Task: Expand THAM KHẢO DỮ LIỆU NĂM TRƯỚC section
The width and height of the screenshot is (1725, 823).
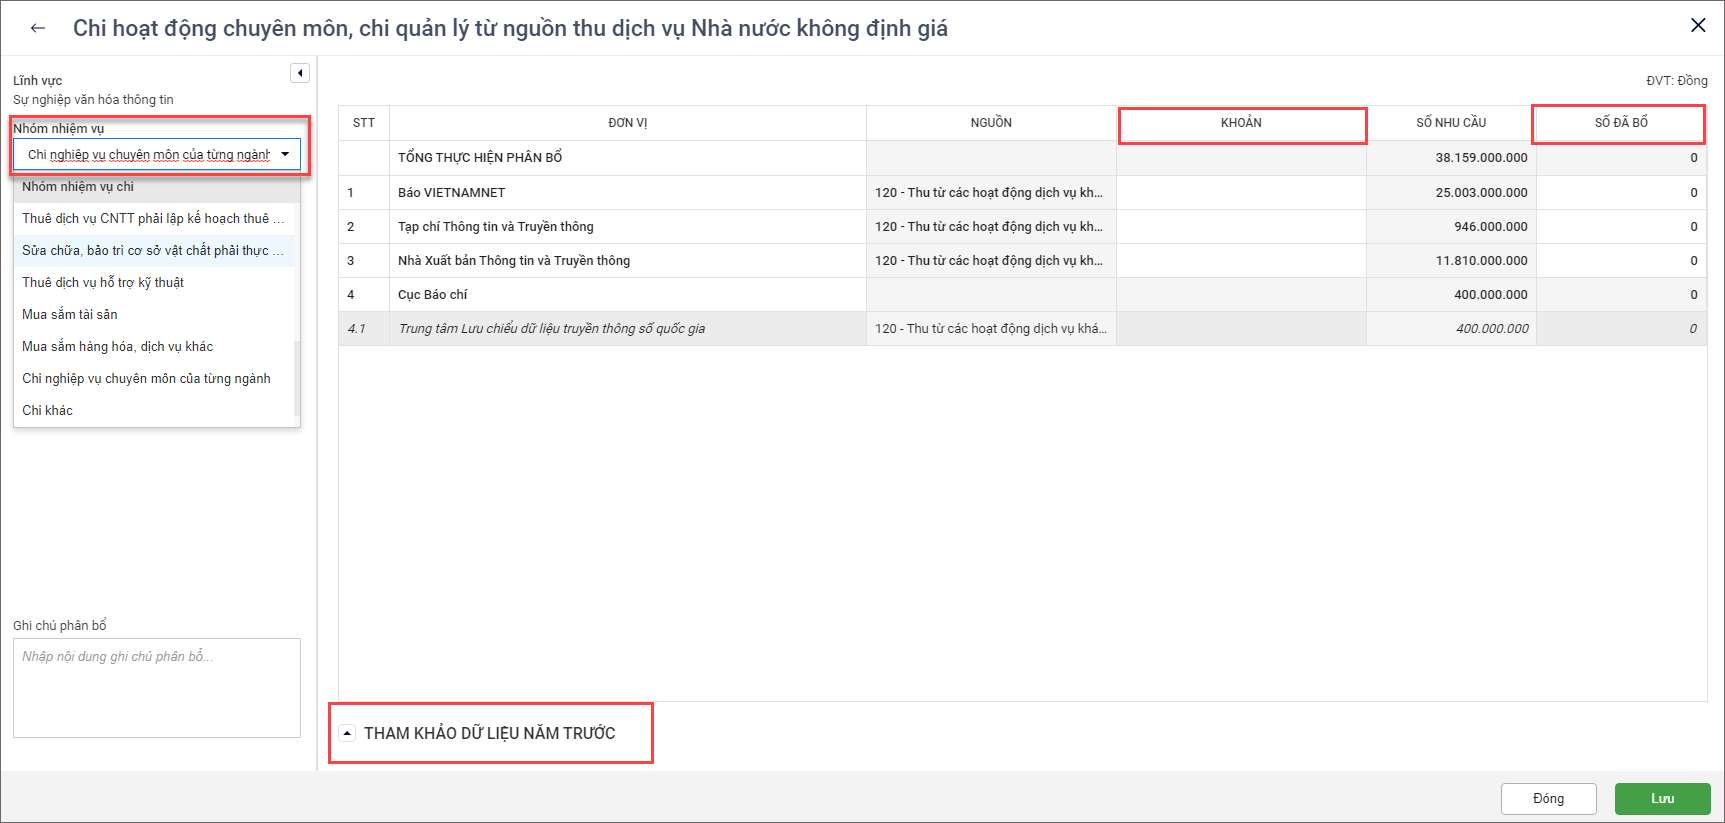Action: coord(347,733)
